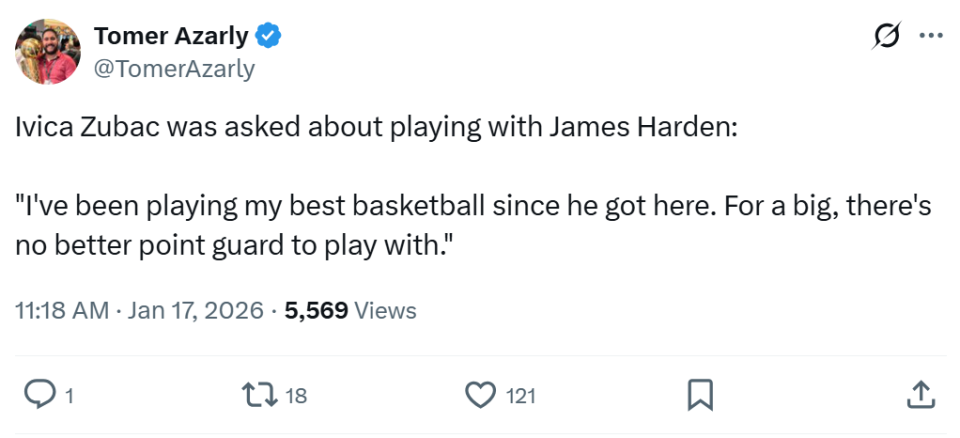Image resolution: width=960 pixels, height=438 pixels.
Task: Click the like count of 121
Action: (x=520, y=397)
